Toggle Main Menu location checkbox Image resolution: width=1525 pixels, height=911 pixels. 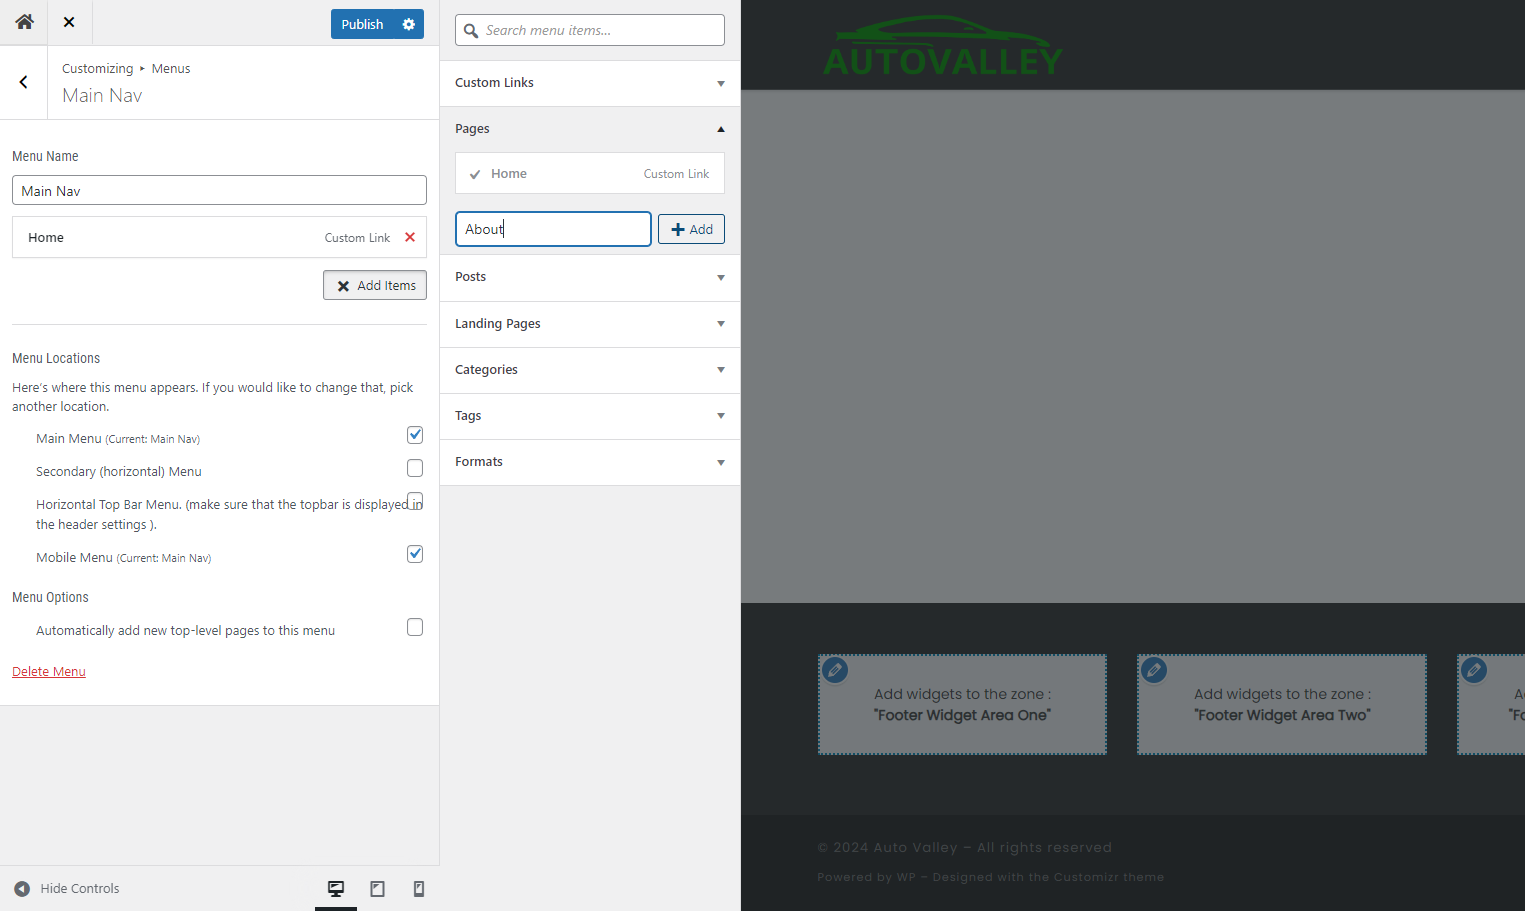pyautogui.click(x=415, y=435)
